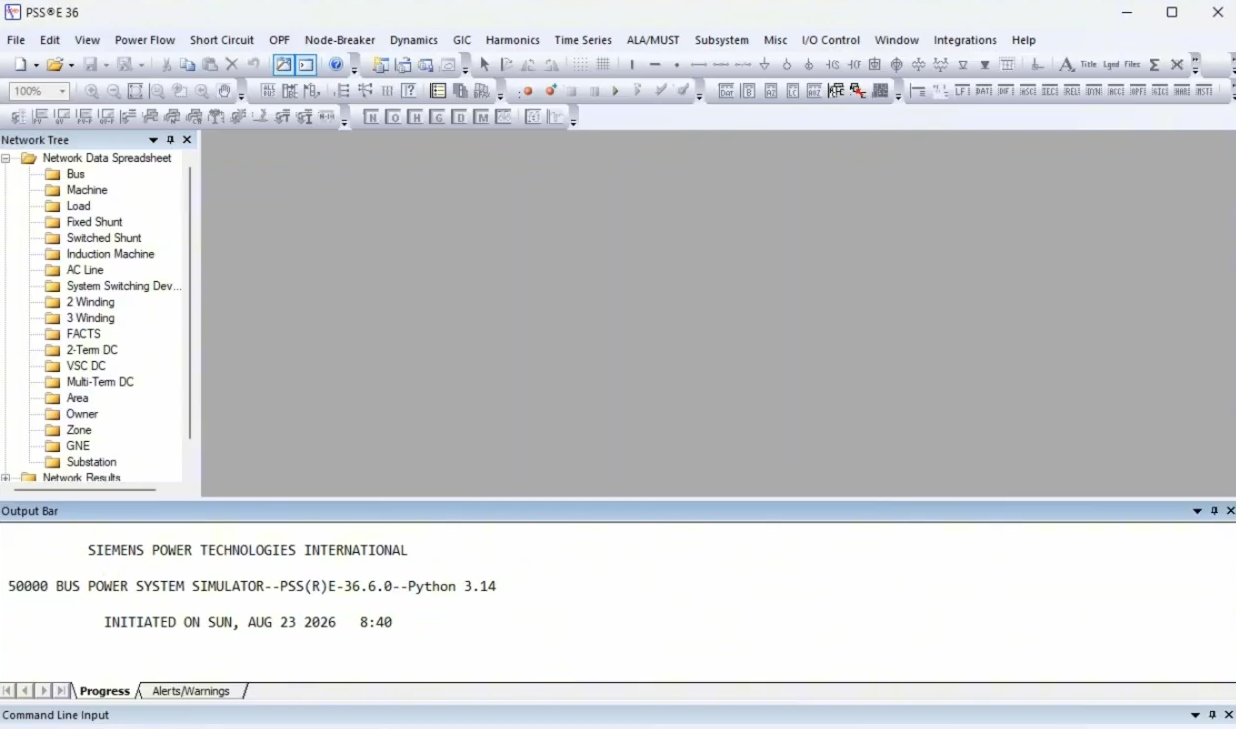This screenshot has width=1236, height=729.
Task: Select the arrow pointer tool
Action: 485,65
